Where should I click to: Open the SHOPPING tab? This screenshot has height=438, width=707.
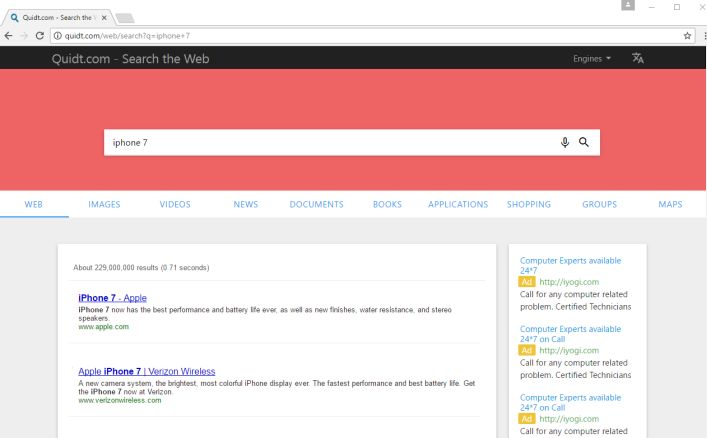coord(529,204)
